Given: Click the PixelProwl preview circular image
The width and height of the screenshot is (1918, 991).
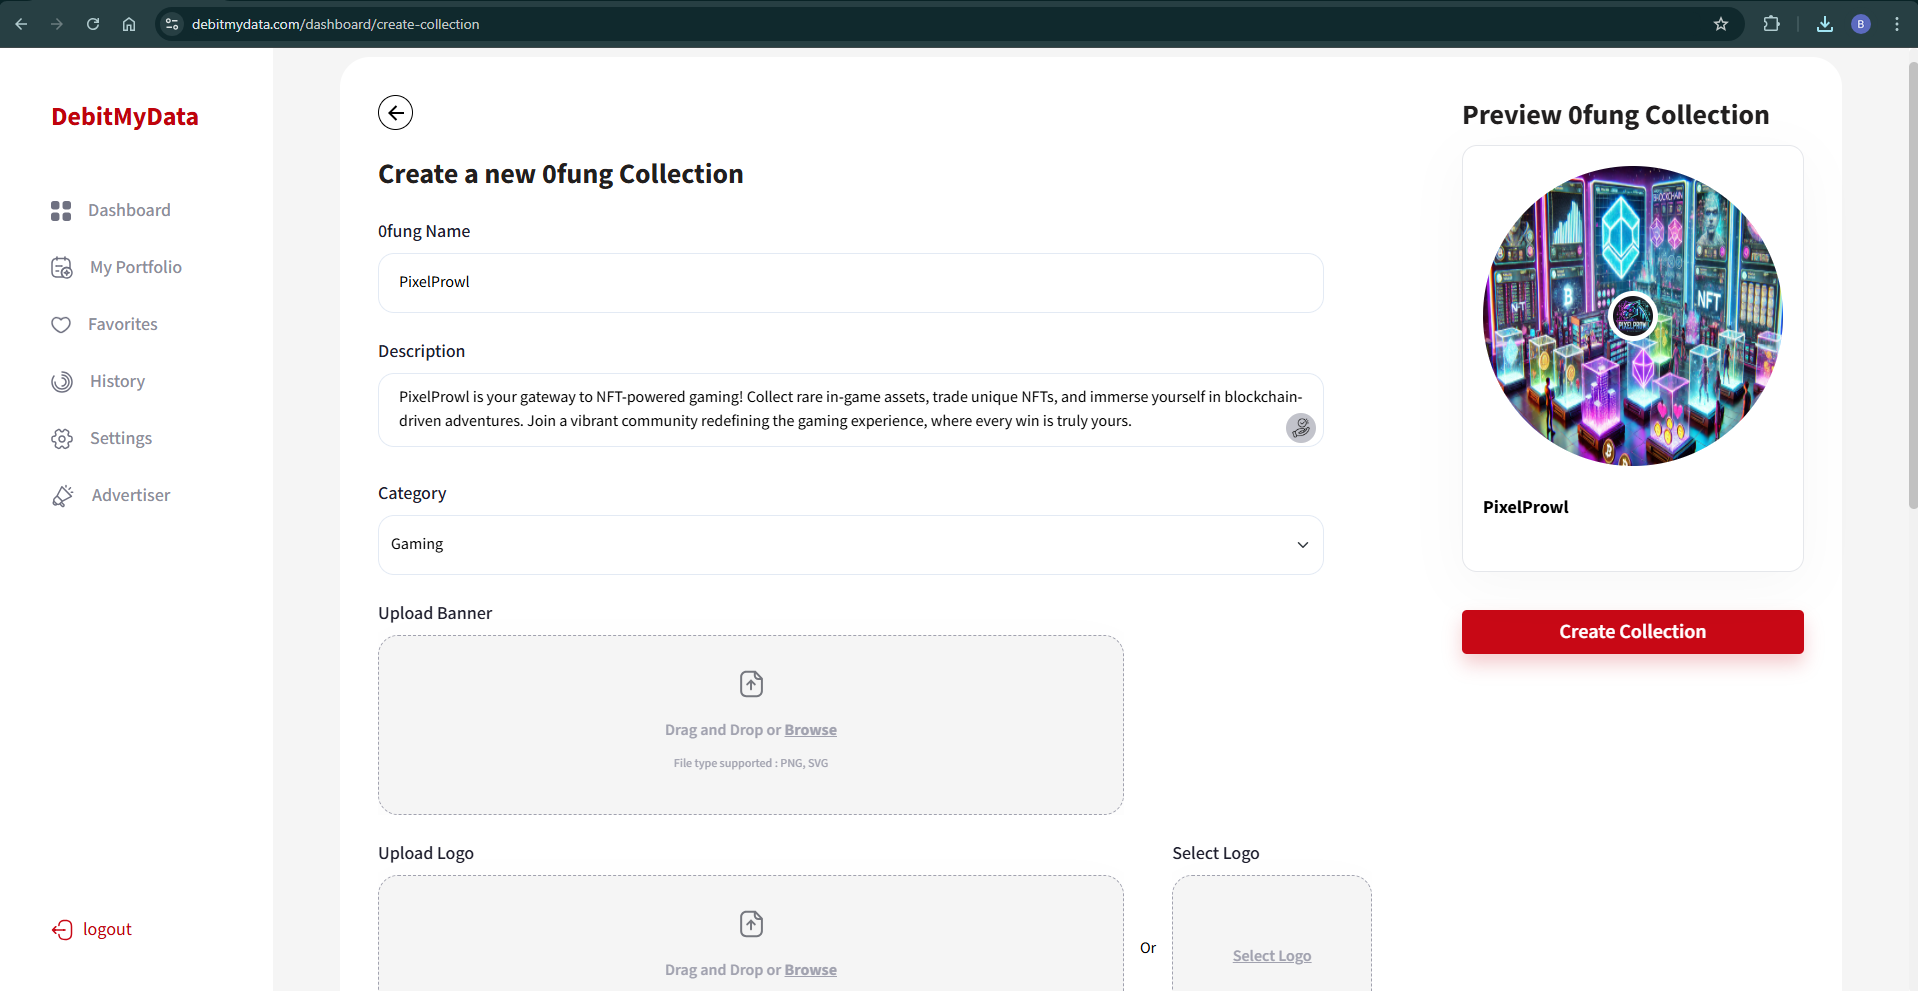Looking at the screenshot, I should 1632,316.
